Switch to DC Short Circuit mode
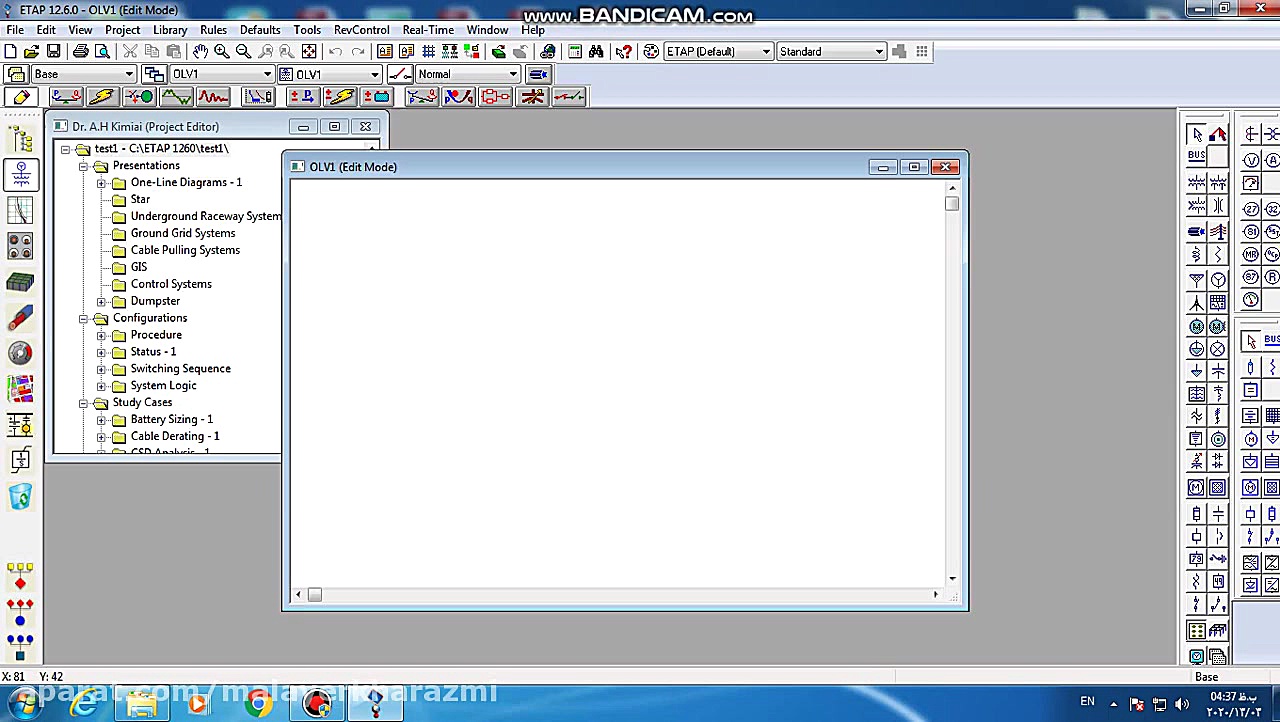The width and height of the screenshot is (1280, 722). pos(339,97)
